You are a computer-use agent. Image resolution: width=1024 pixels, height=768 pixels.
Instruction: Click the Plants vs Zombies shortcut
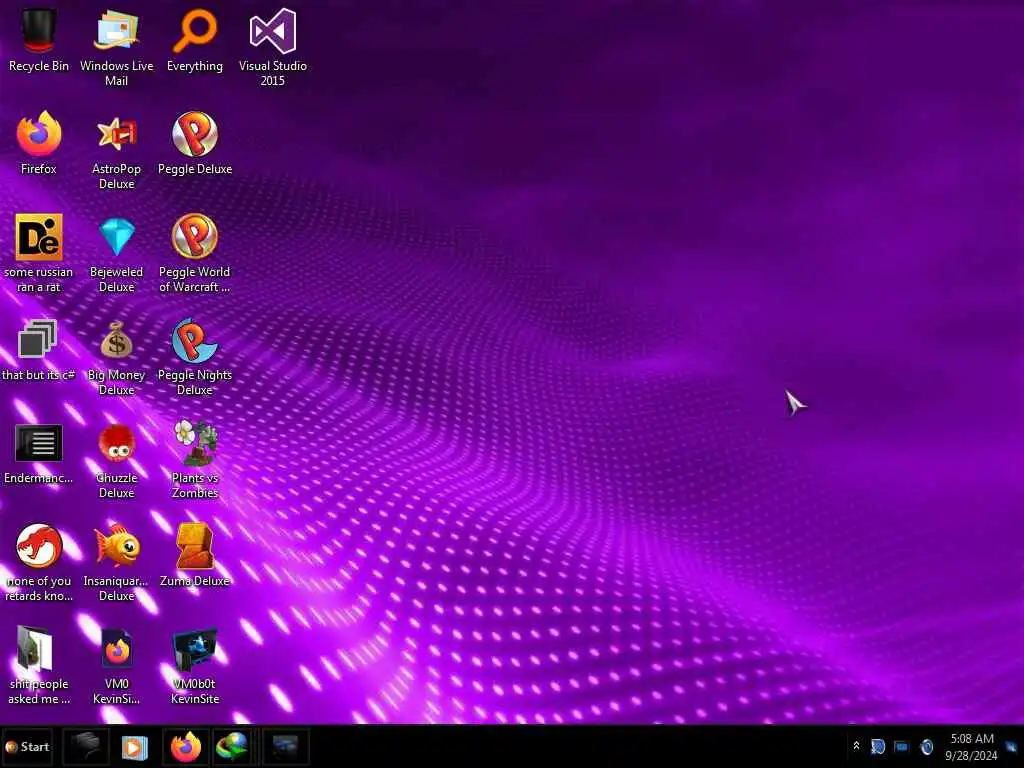tap(195, 460)
